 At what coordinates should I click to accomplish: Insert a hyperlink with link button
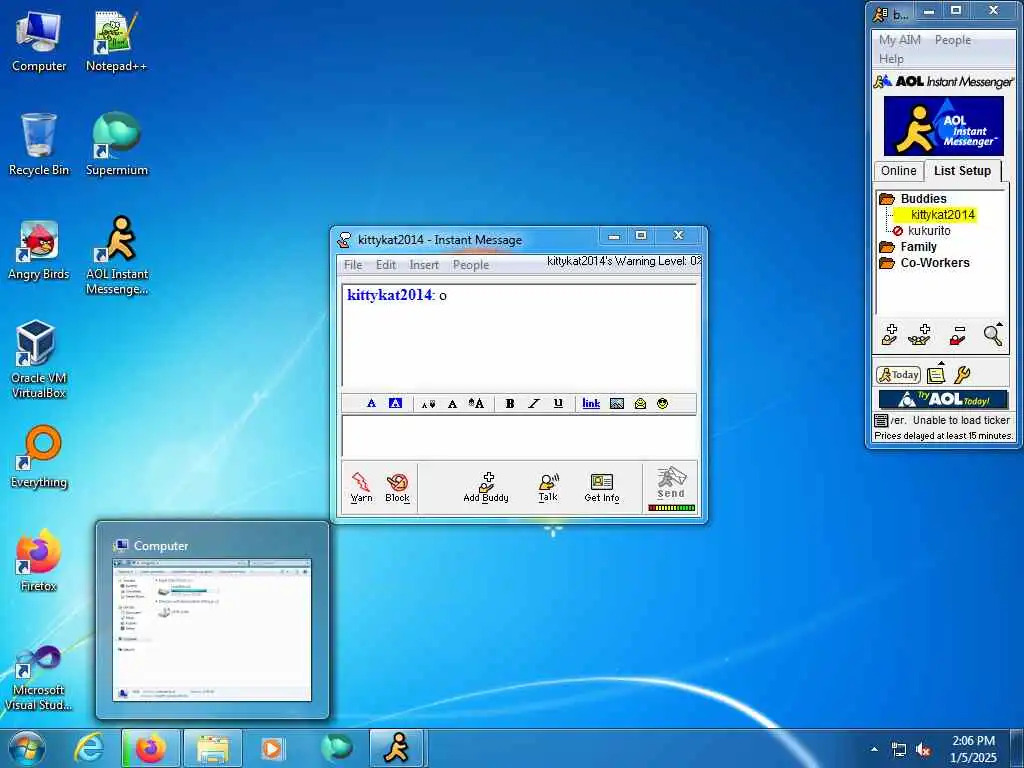click(591, 404)
